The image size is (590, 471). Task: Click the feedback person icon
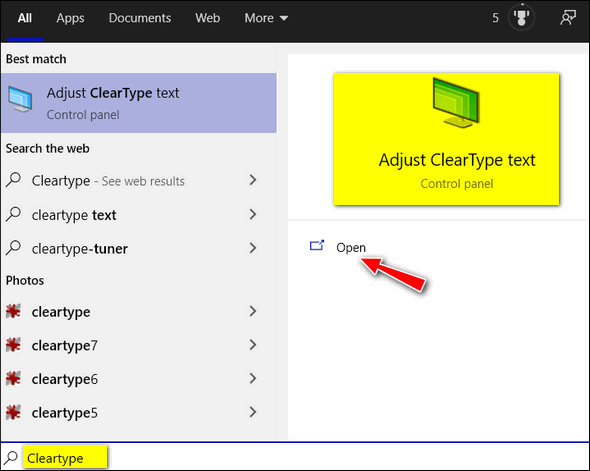(x=568, y=18)
